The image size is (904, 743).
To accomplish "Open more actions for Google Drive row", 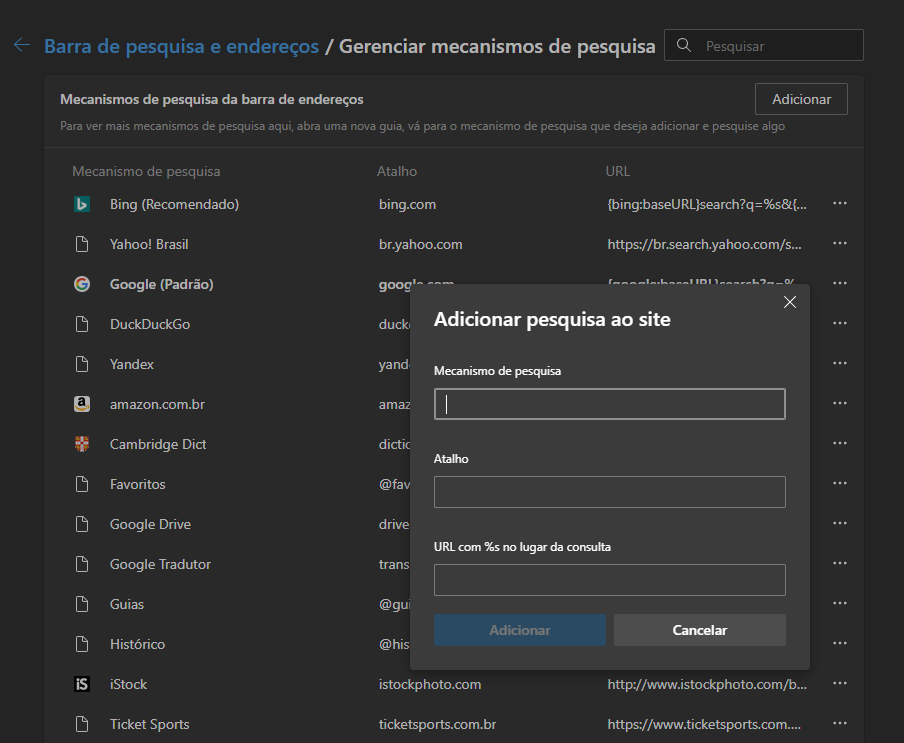I will pyautogui.click(x=840, y=523).
